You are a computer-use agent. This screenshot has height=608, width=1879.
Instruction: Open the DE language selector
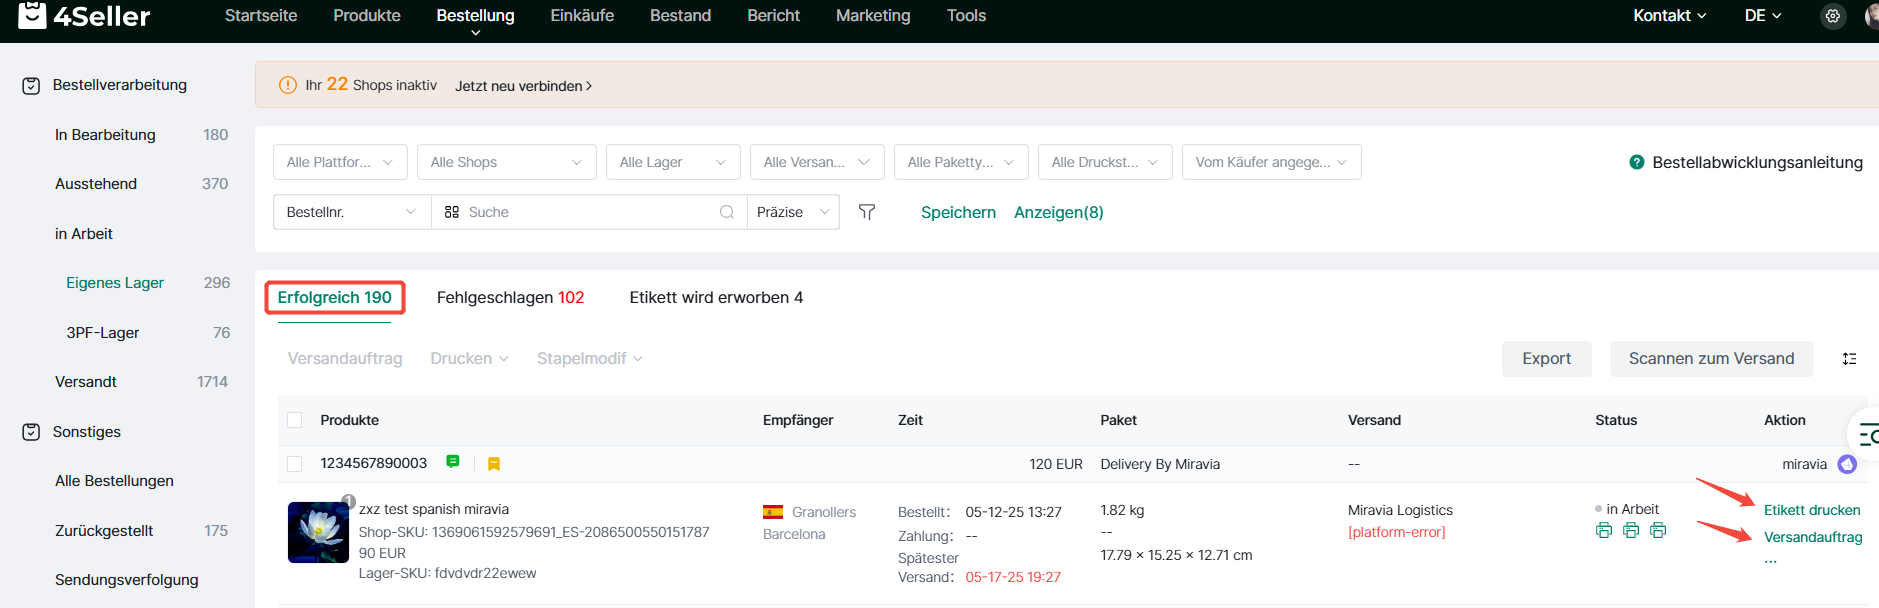tap(1763, 16)
